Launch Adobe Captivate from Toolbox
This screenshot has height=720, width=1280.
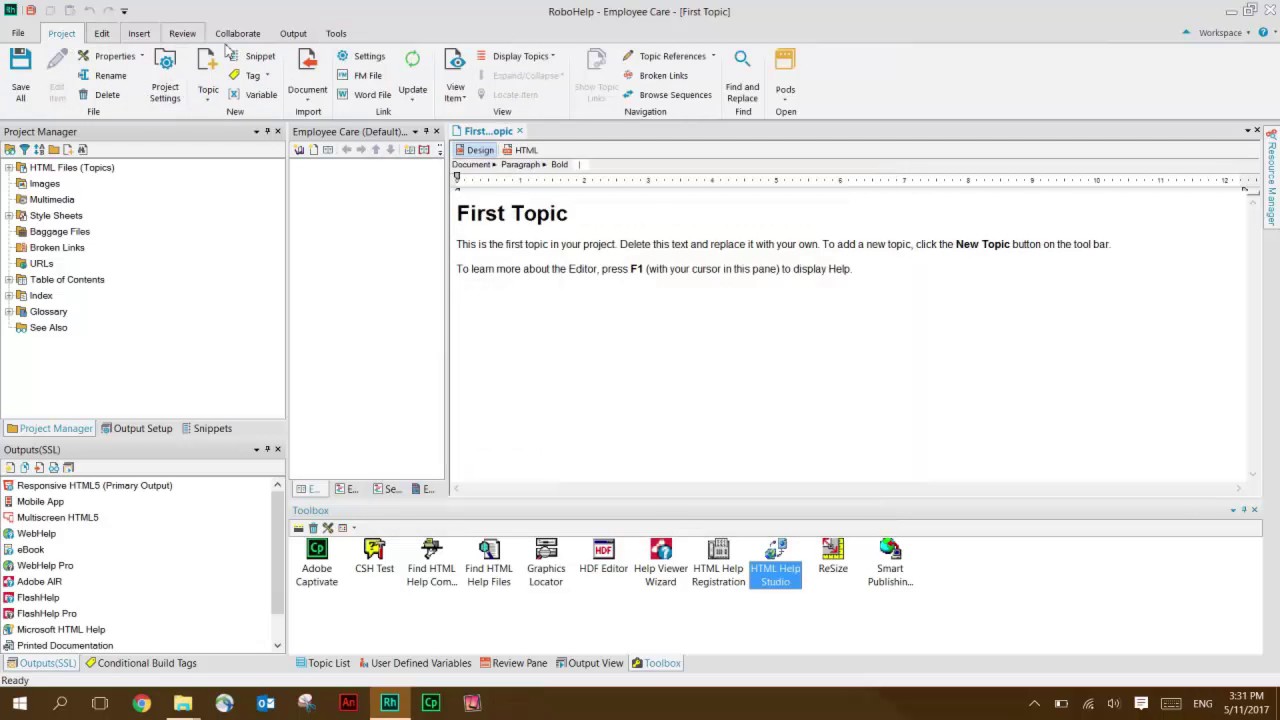[316, 562]
